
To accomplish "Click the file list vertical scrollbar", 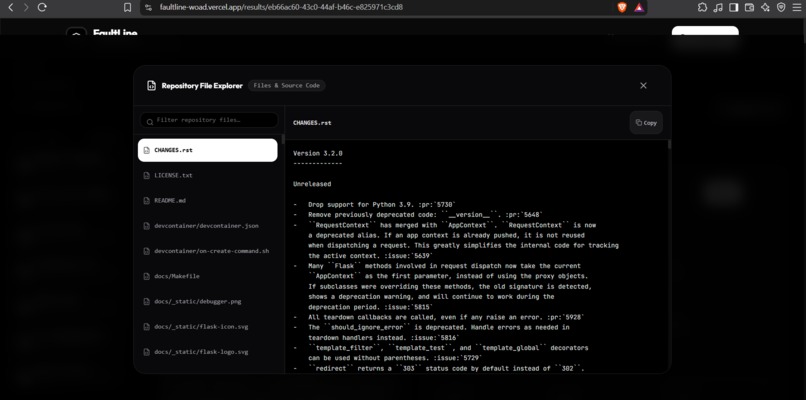I will [x=283, y=139].
